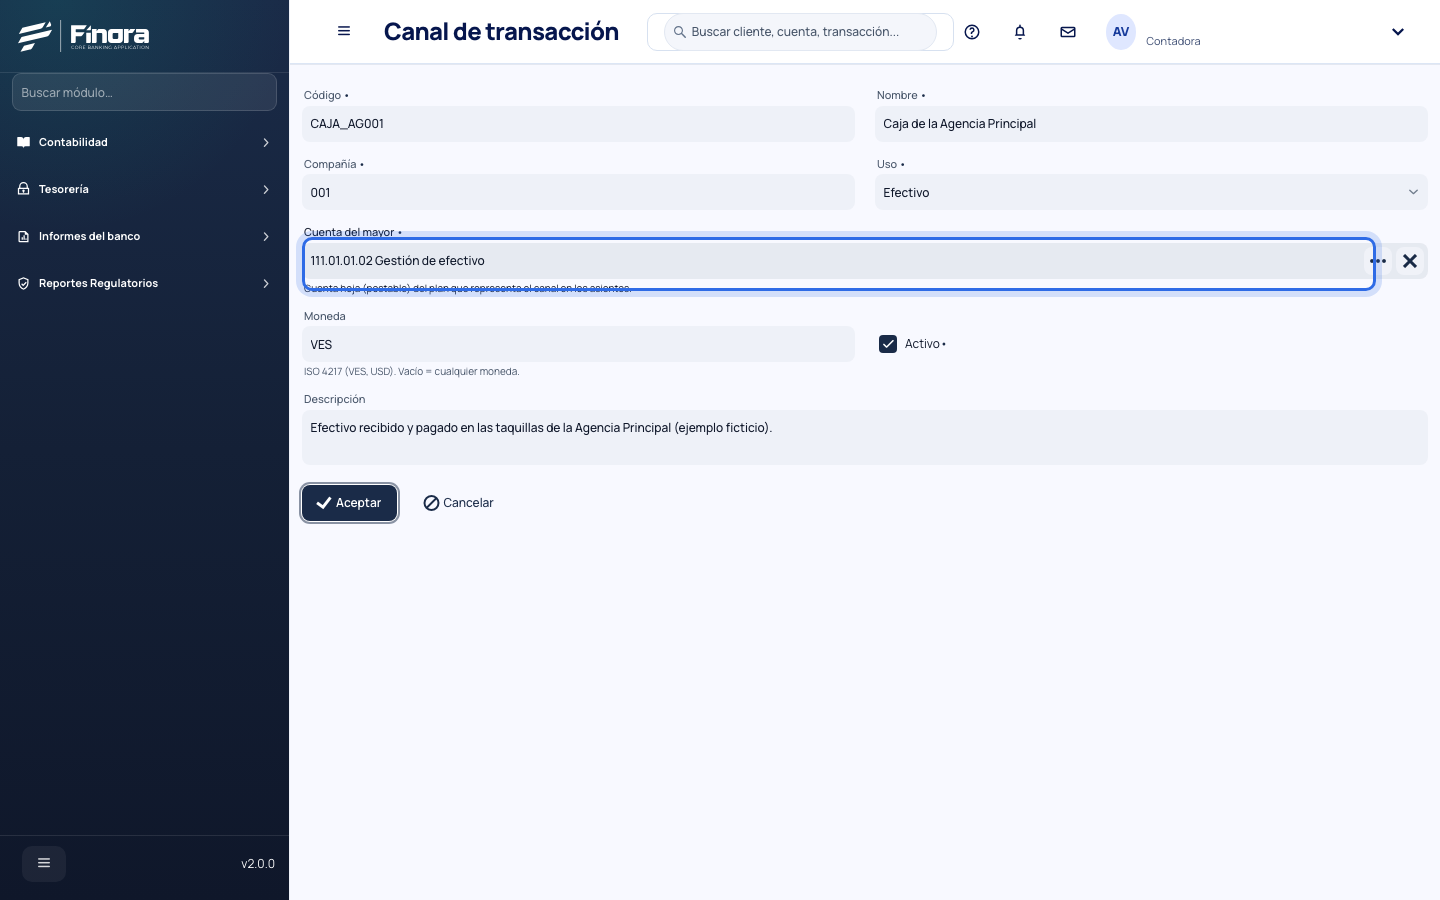Click the Tesorería lock icon
1440x900 pixels.
[24, 189]
